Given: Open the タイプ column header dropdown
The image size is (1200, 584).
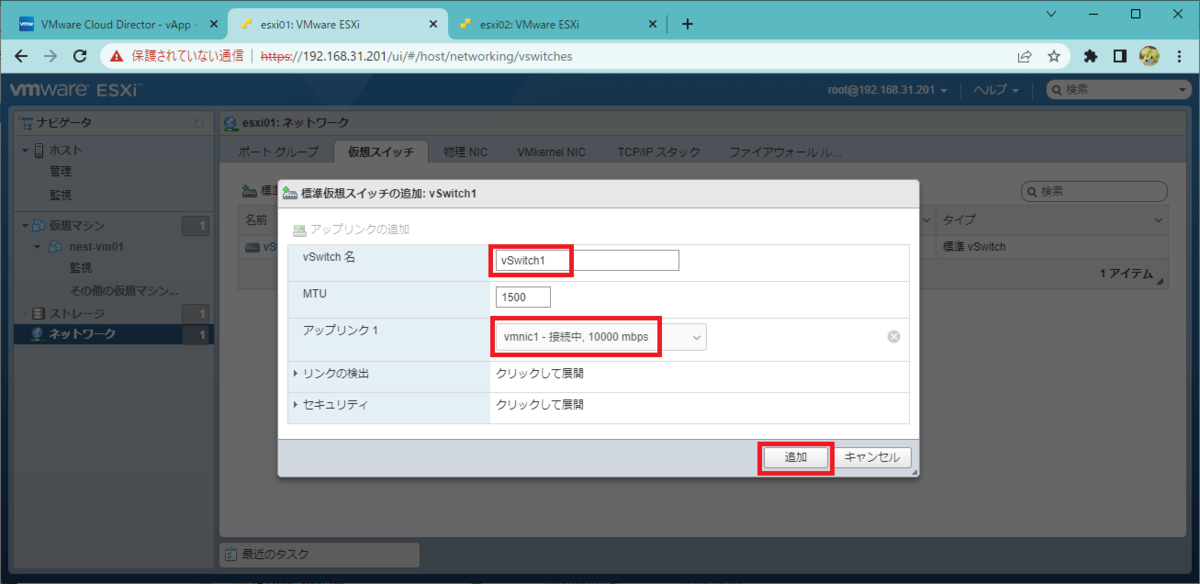Looking at the screenshot, I should [1158, 219].
